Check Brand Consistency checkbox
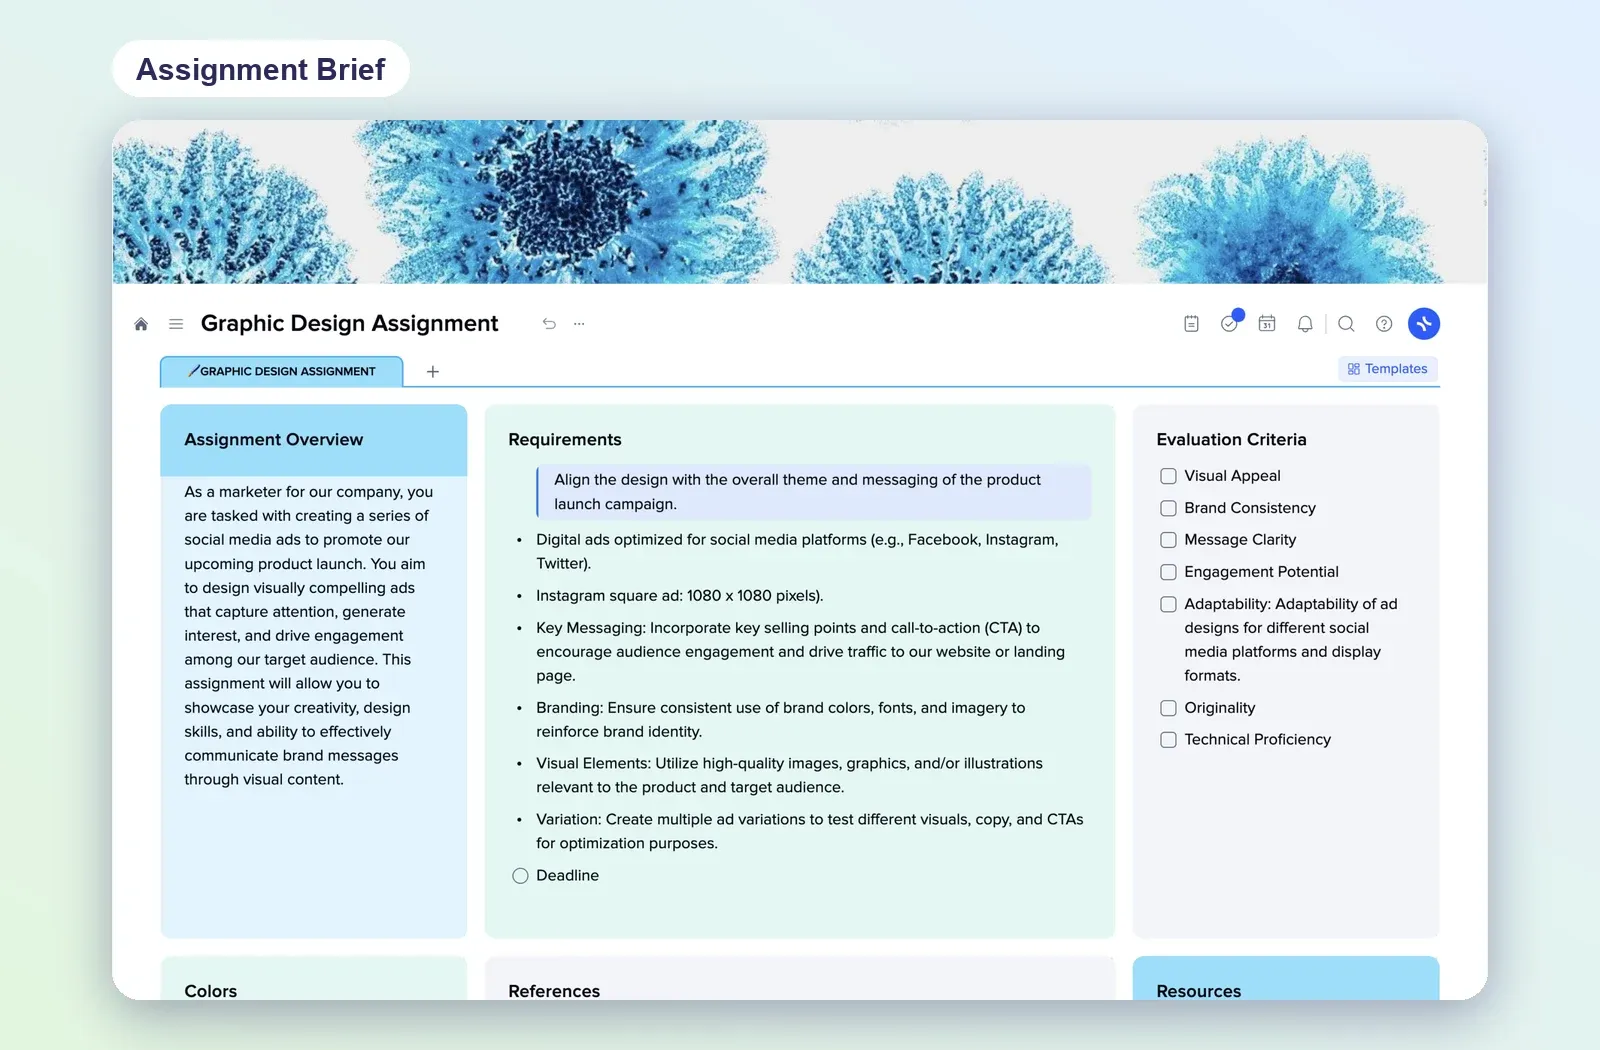The image size is (1600, 1050). pyautogui.click(x=1168, y=508)
